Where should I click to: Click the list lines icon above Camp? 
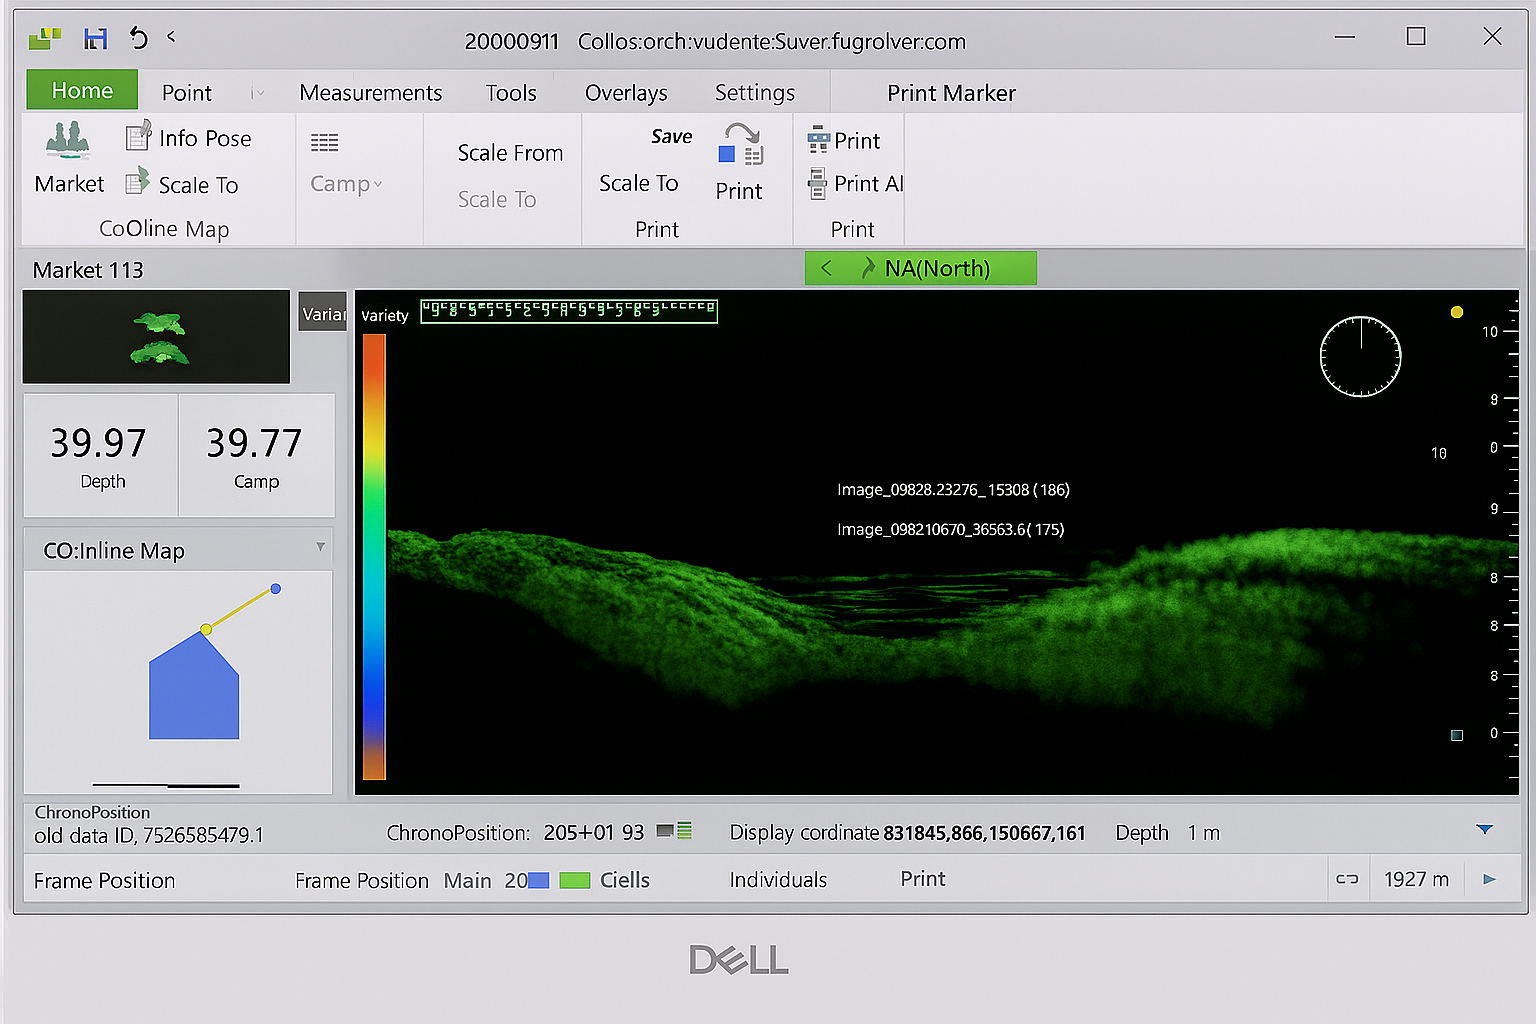324,143
